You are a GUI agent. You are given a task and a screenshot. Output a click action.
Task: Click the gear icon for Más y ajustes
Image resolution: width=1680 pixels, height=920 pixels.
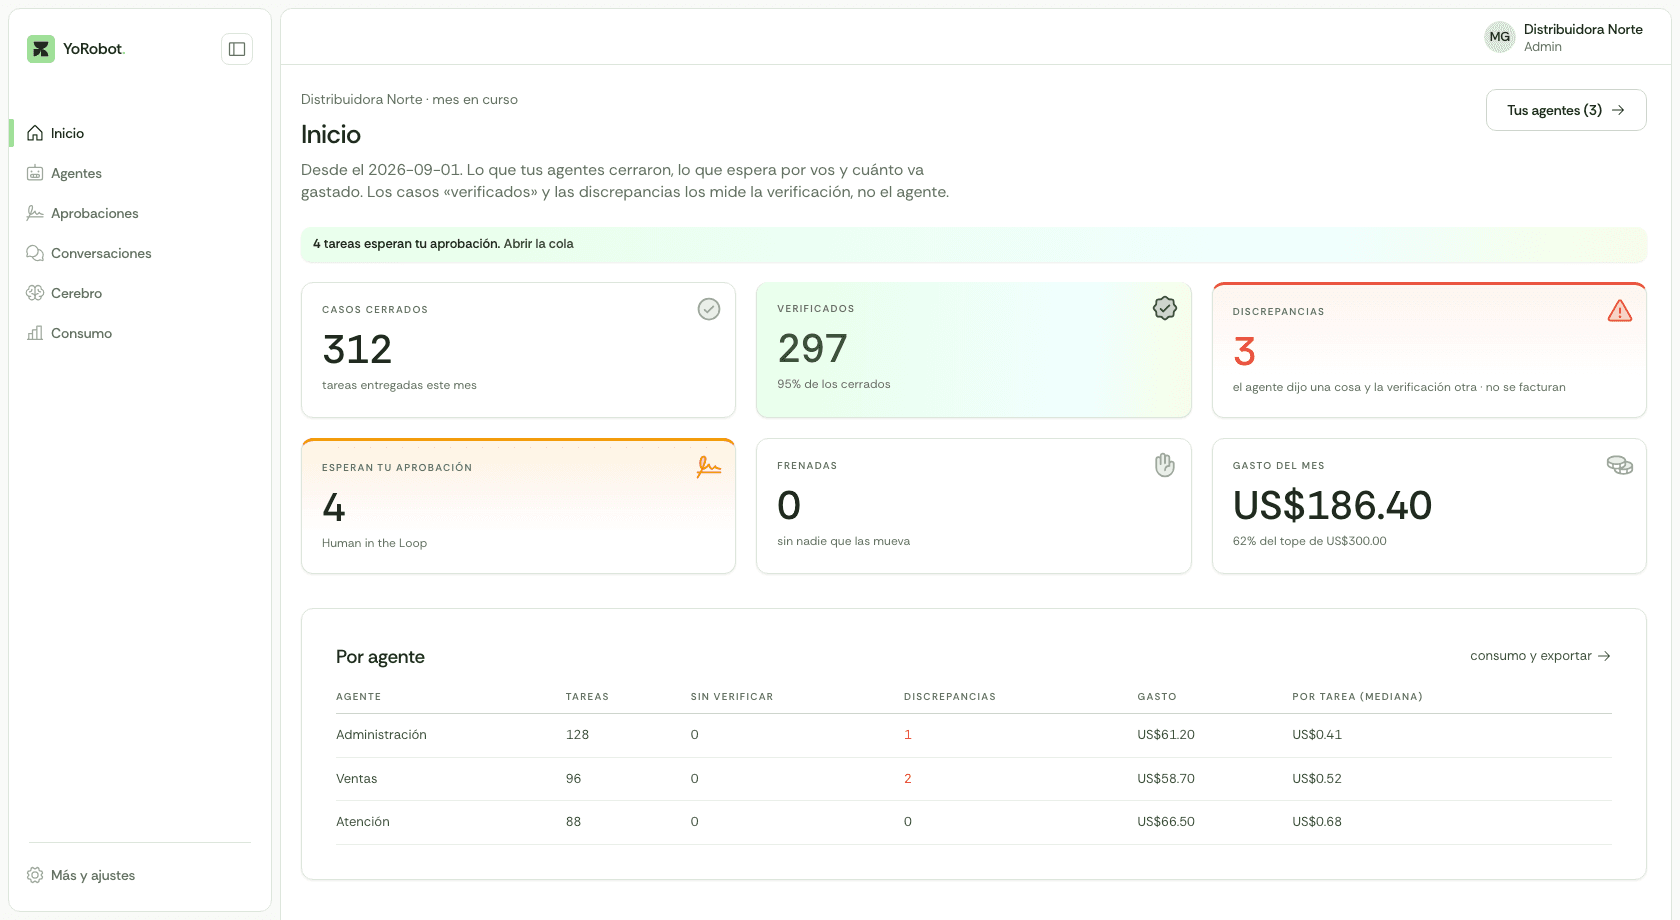click(x=35, y=875)
